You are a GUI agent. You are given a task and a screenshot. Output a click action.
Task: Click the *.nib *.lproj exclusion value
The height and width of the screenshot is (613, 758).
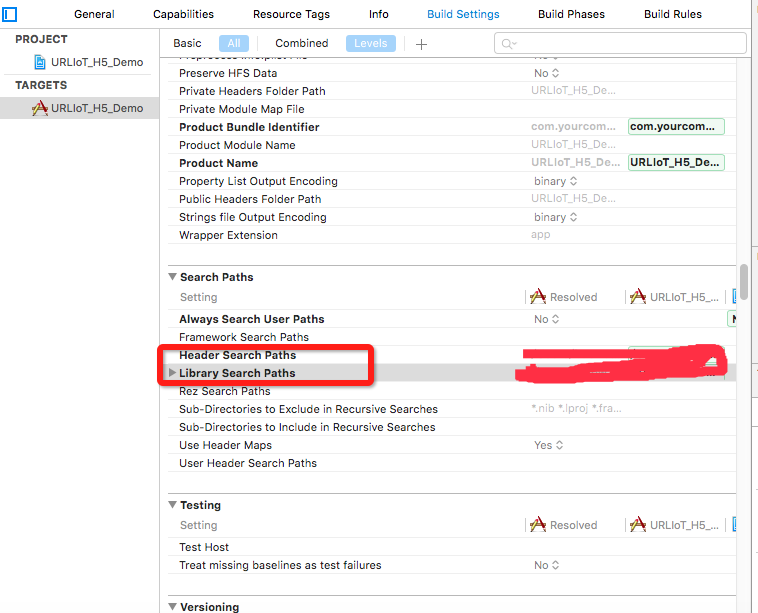(x=576, y=409)
